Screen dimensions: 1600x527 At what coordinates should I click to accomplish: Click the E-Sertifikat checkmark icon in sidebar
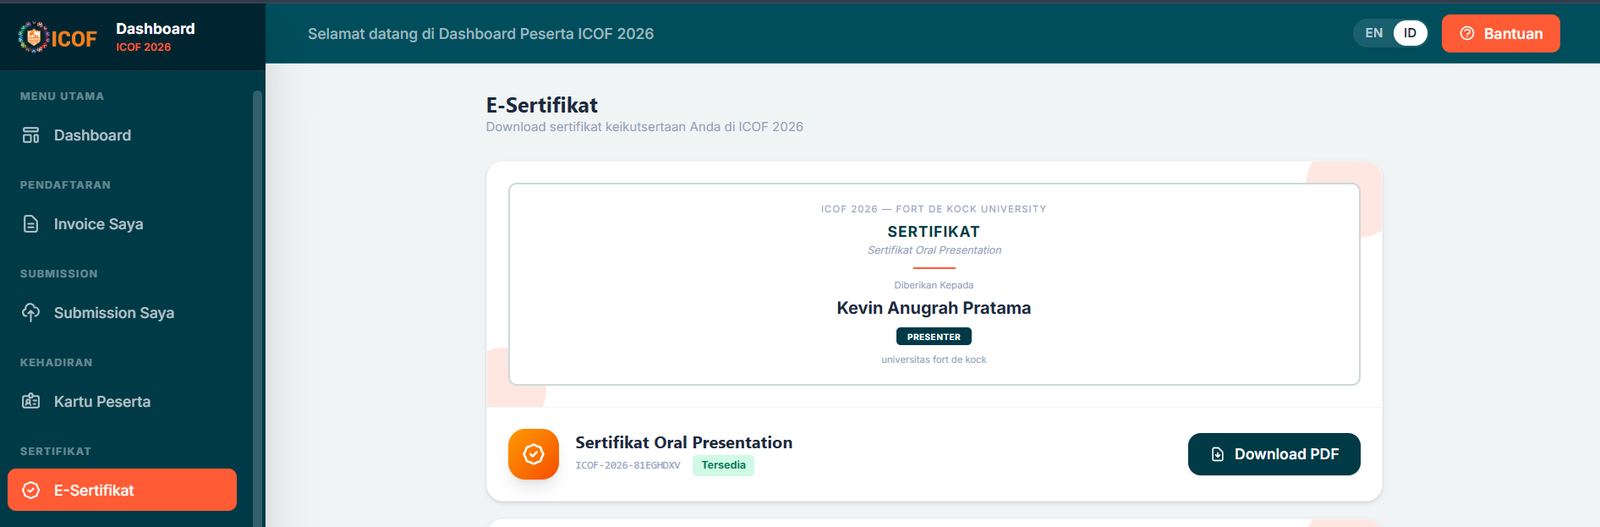coord(31,490)
